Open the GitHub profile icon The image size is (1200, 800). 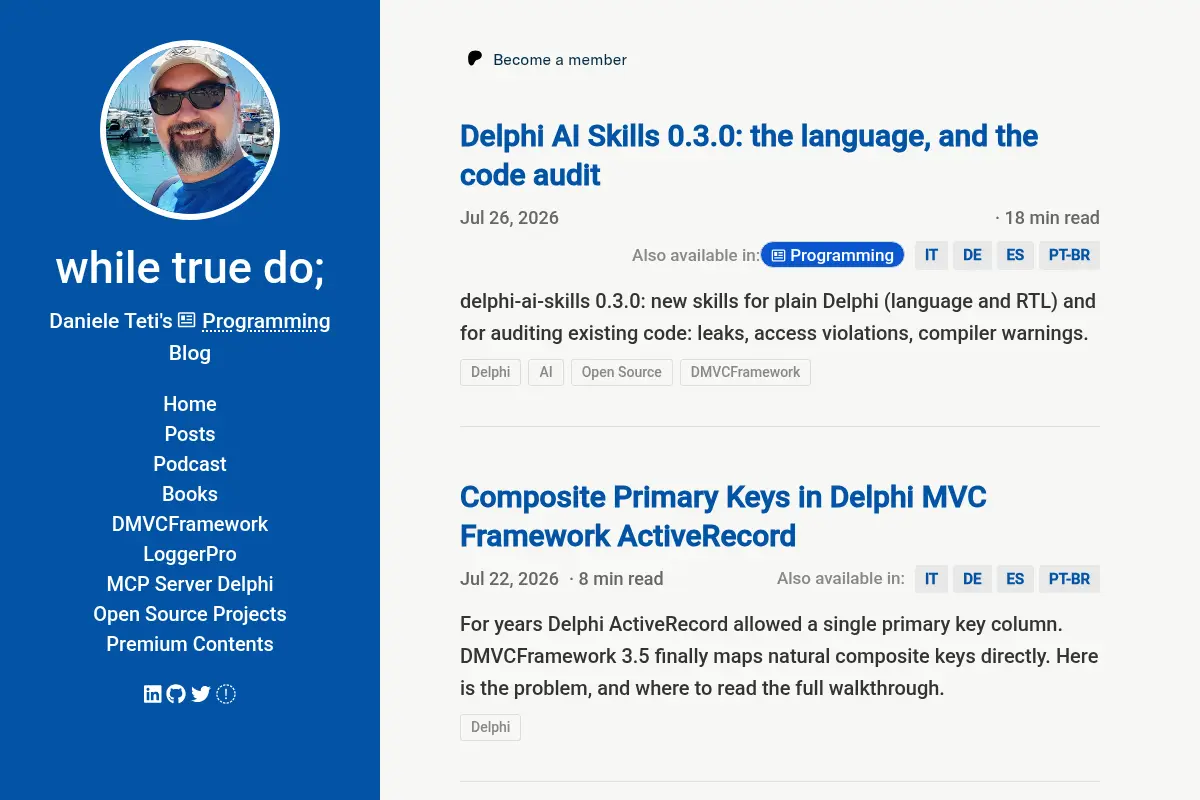(176, 694)
